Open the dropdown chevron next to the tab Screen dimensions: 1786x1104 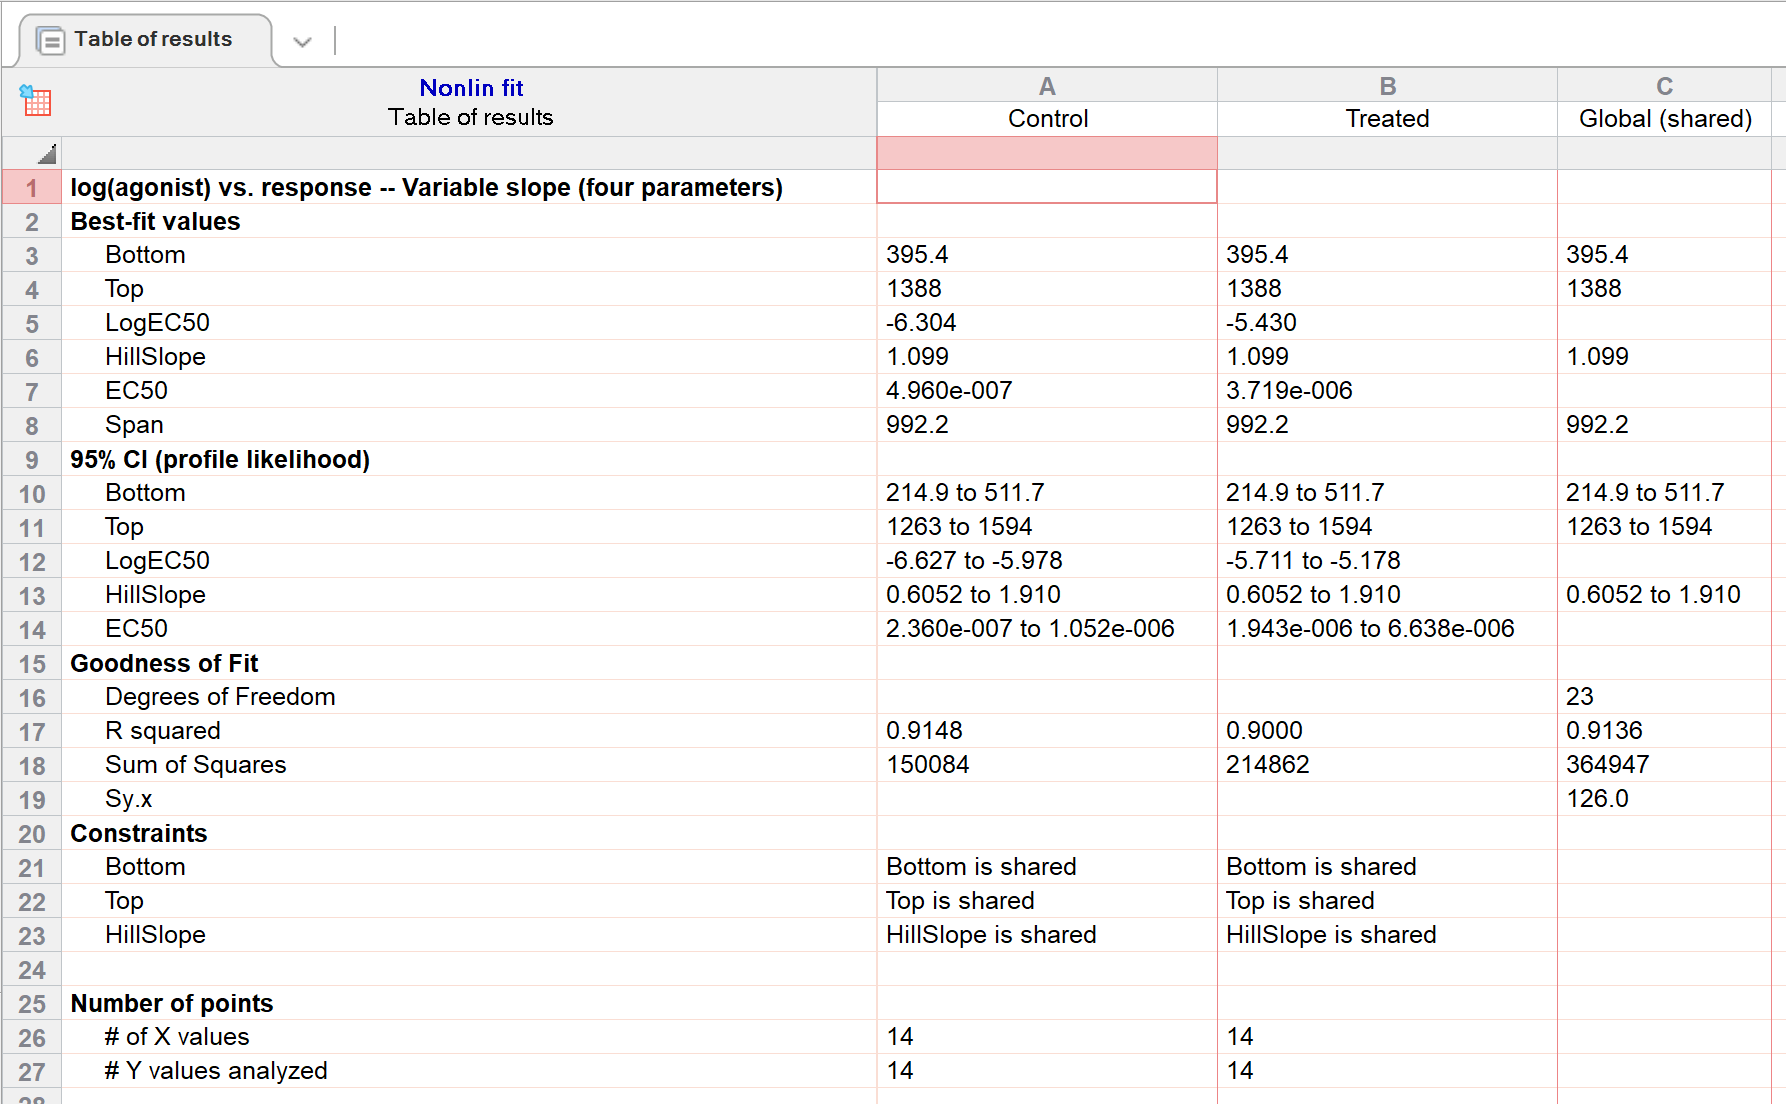[302, 41]
